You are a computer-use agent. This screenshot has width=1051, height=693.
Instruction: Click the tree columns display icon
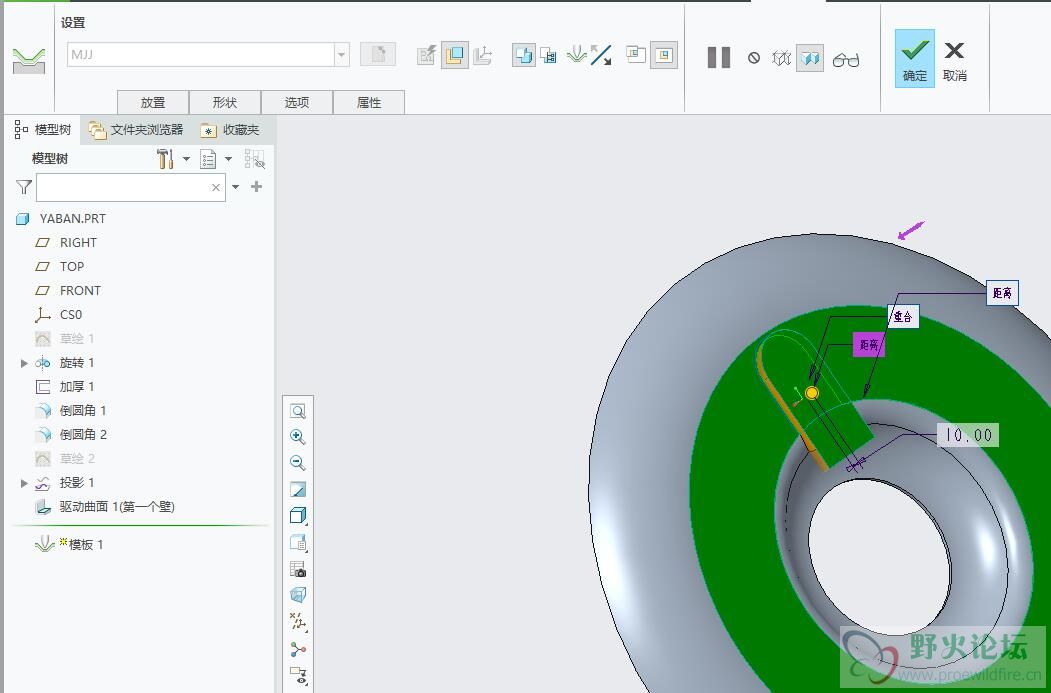208,159
